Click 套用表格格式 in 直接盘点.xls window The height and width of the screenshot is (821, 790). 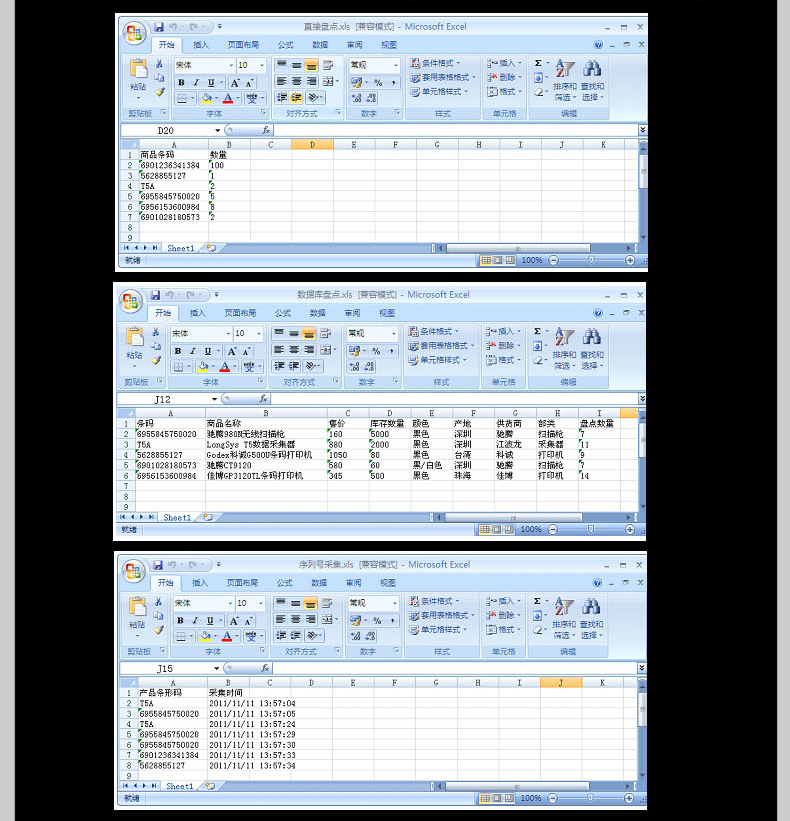click(443, 77)
